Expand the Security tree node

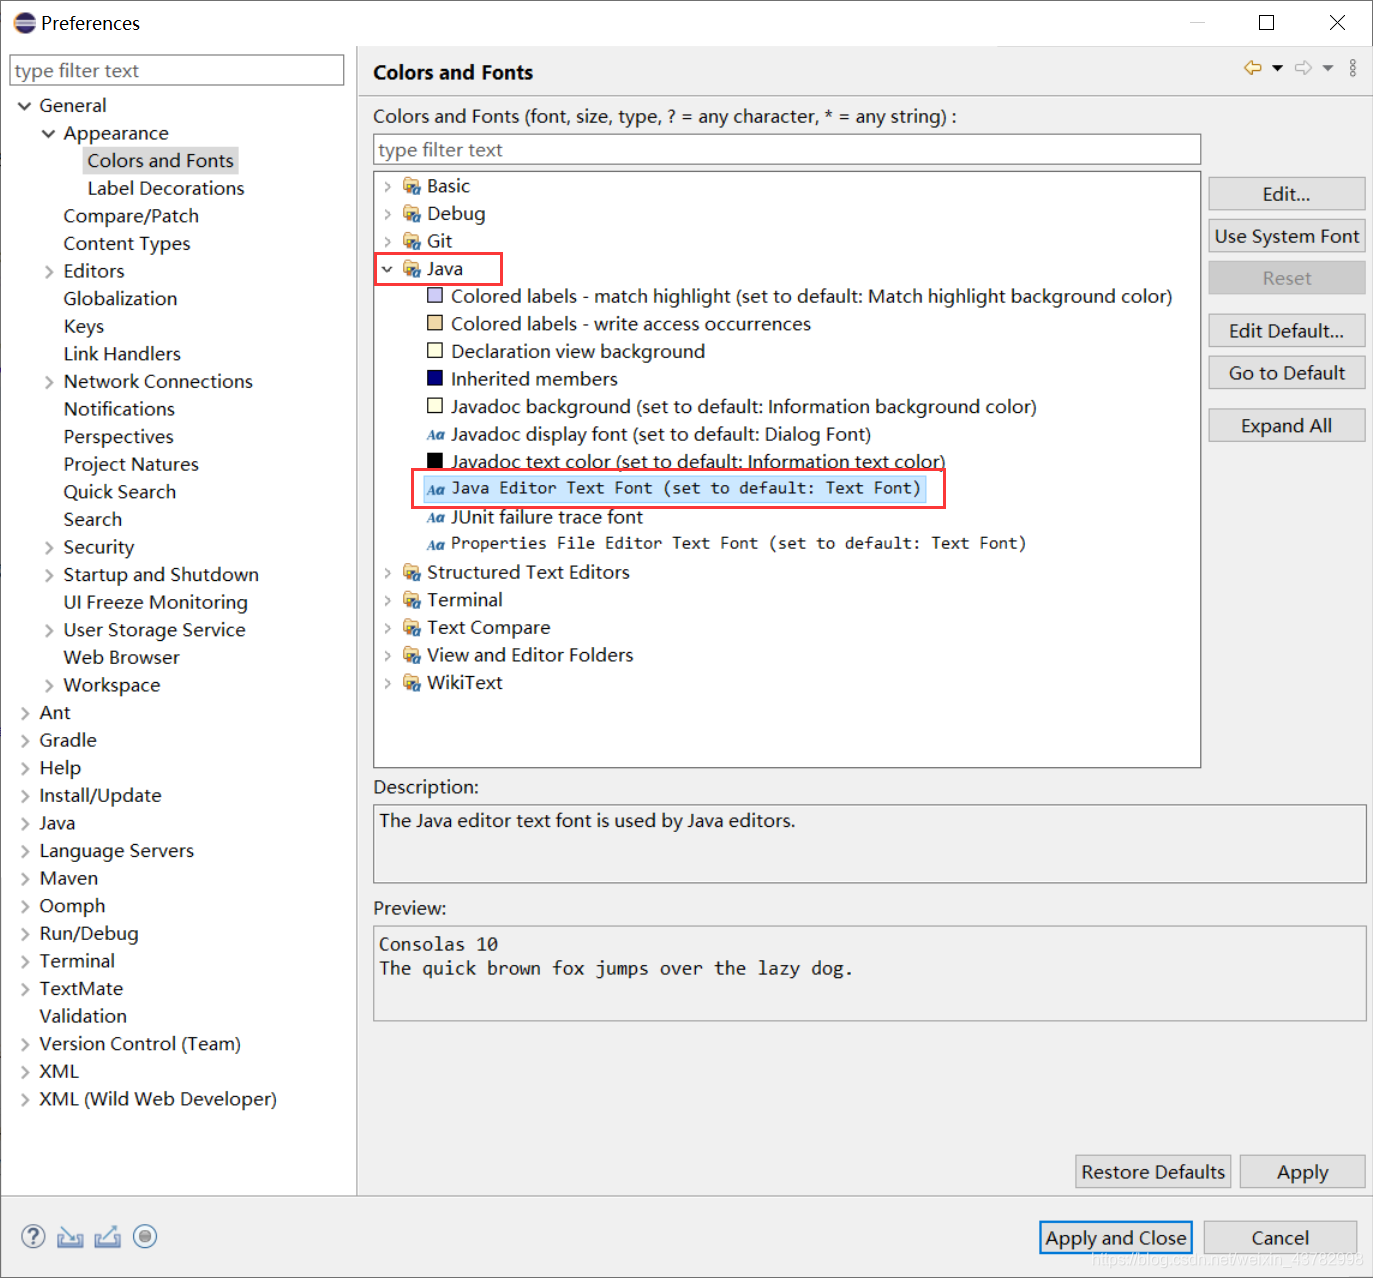point(49,548)
